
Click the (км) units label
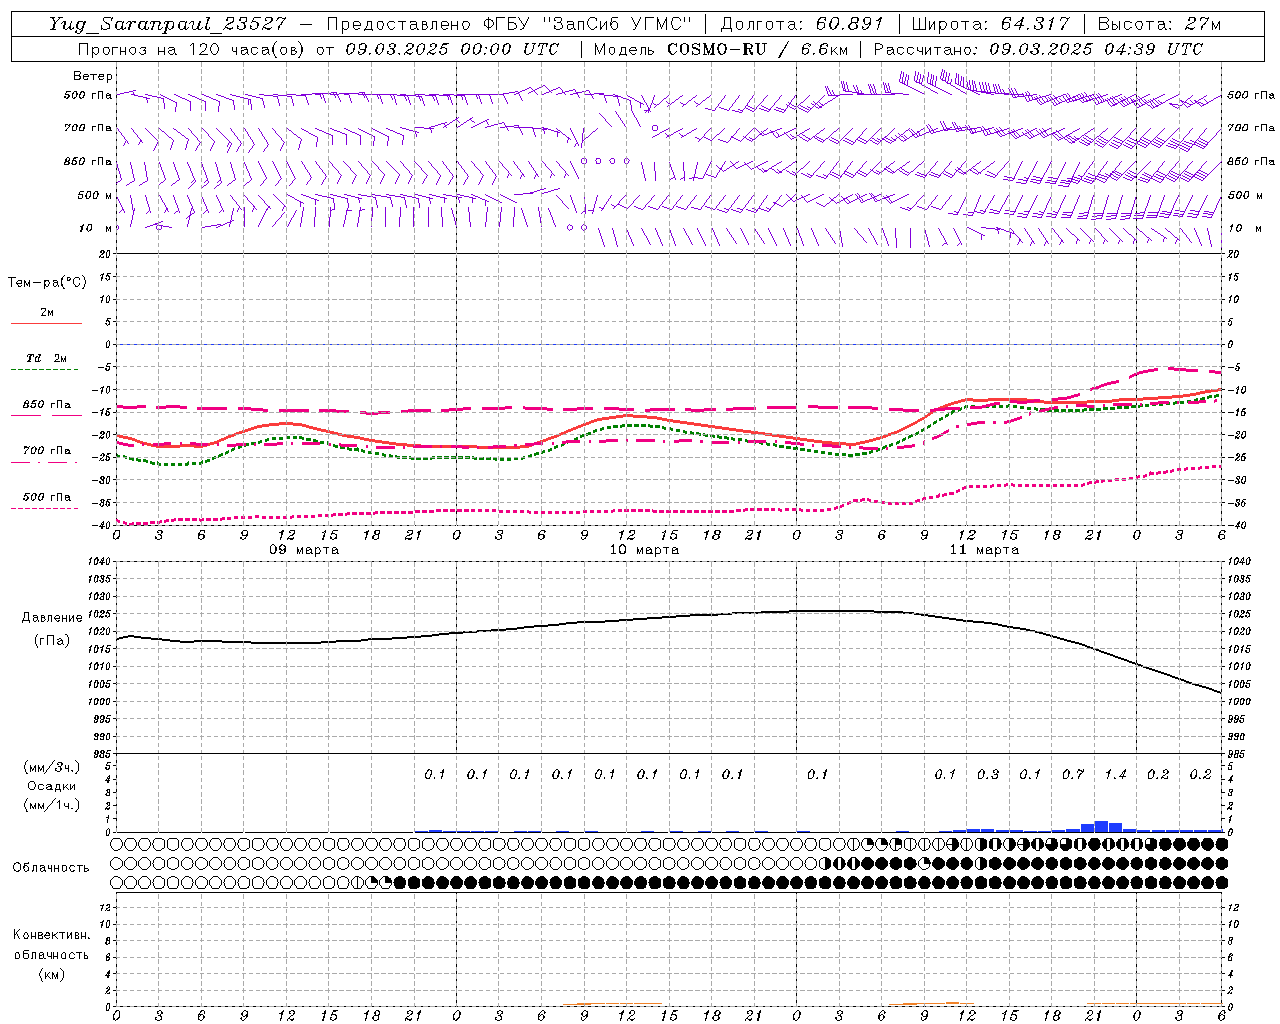[x=51, y=974]
